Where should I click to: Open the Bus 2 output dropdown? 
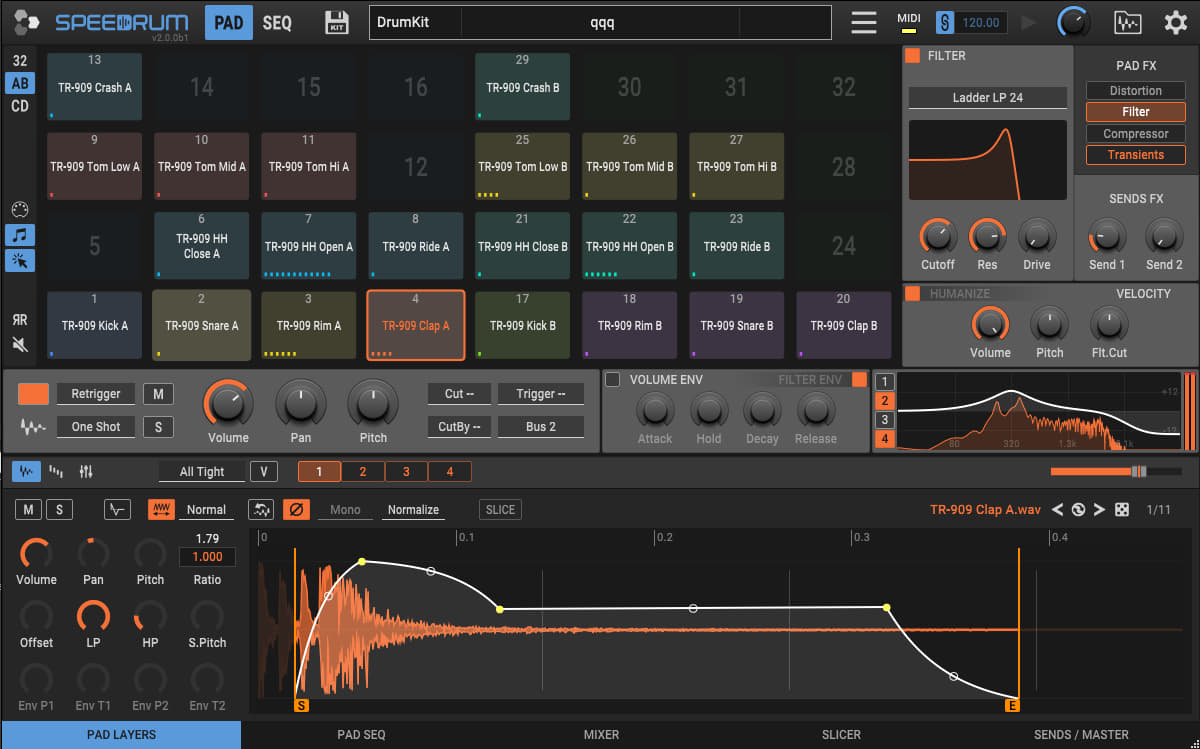tap(541, 427)
